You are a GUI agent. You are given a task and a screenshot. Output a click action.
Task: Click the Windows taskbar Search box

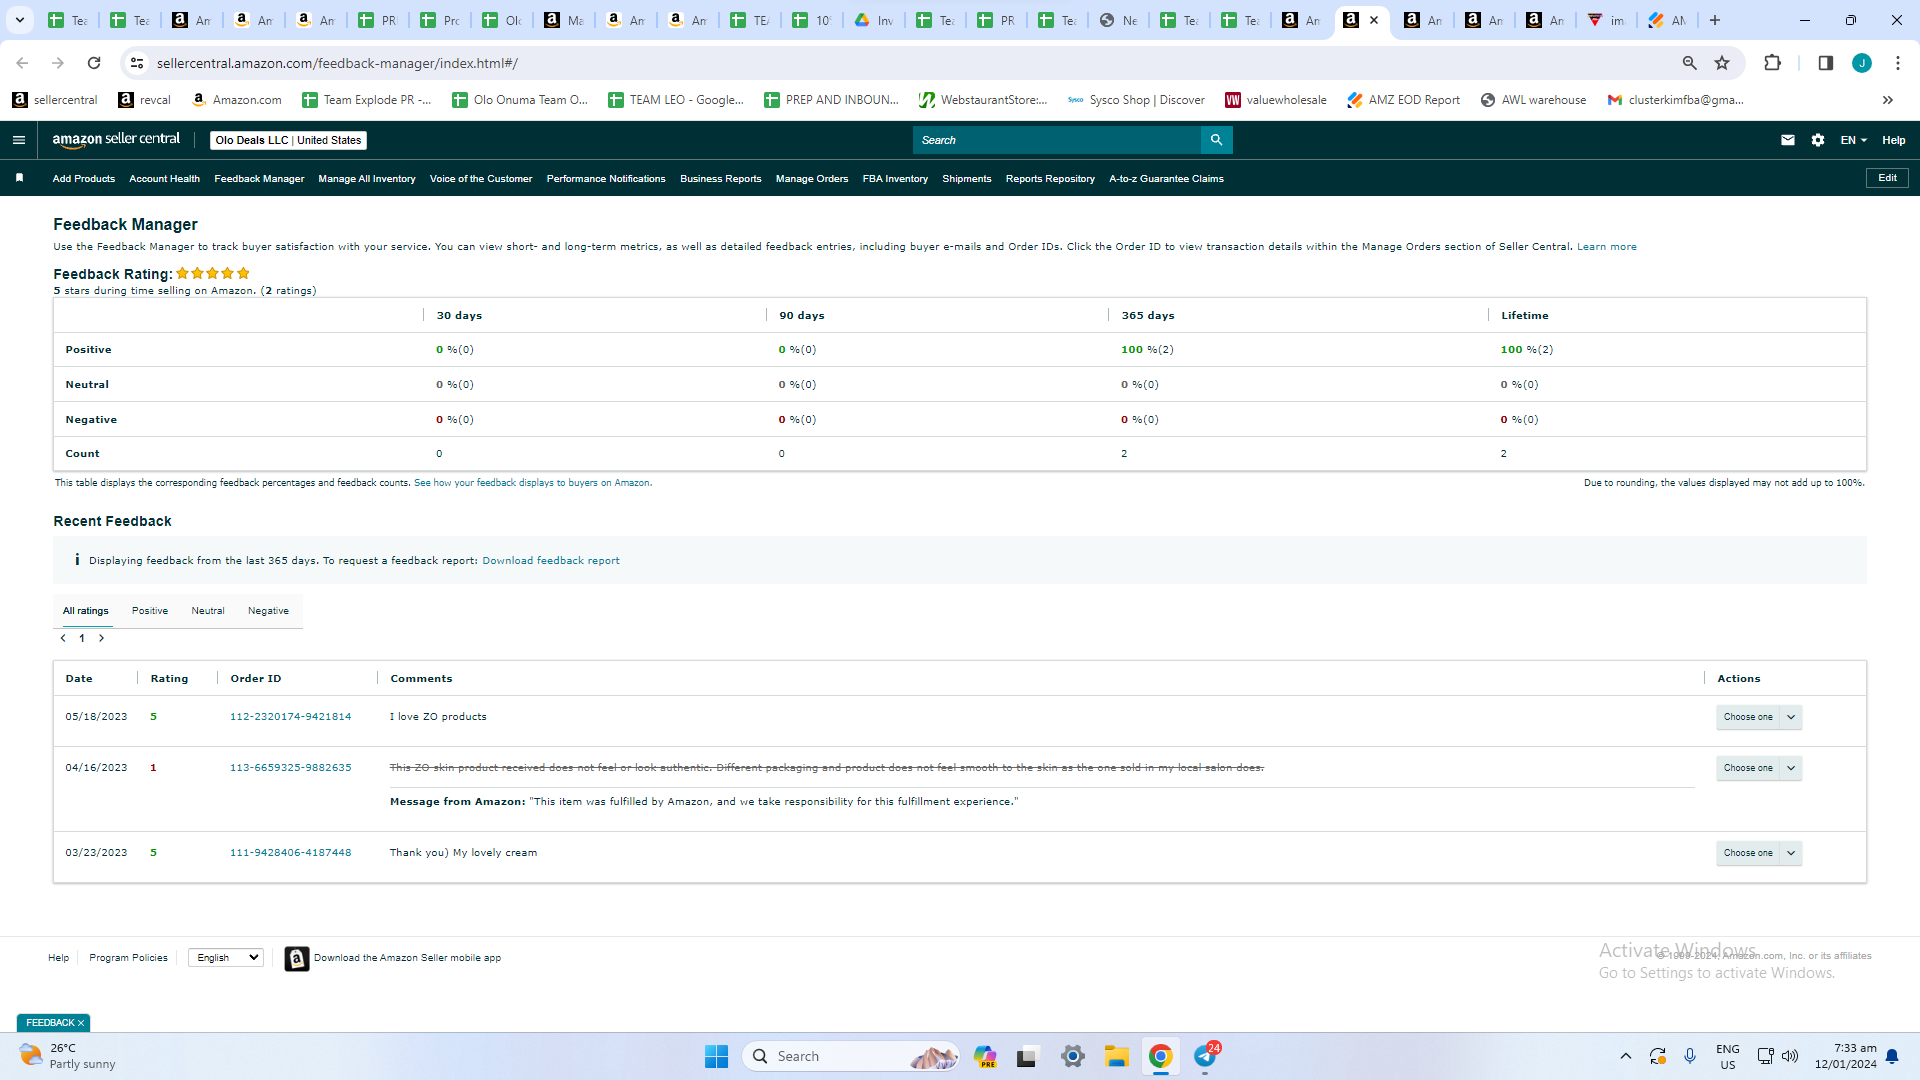tap(851, 1056)
